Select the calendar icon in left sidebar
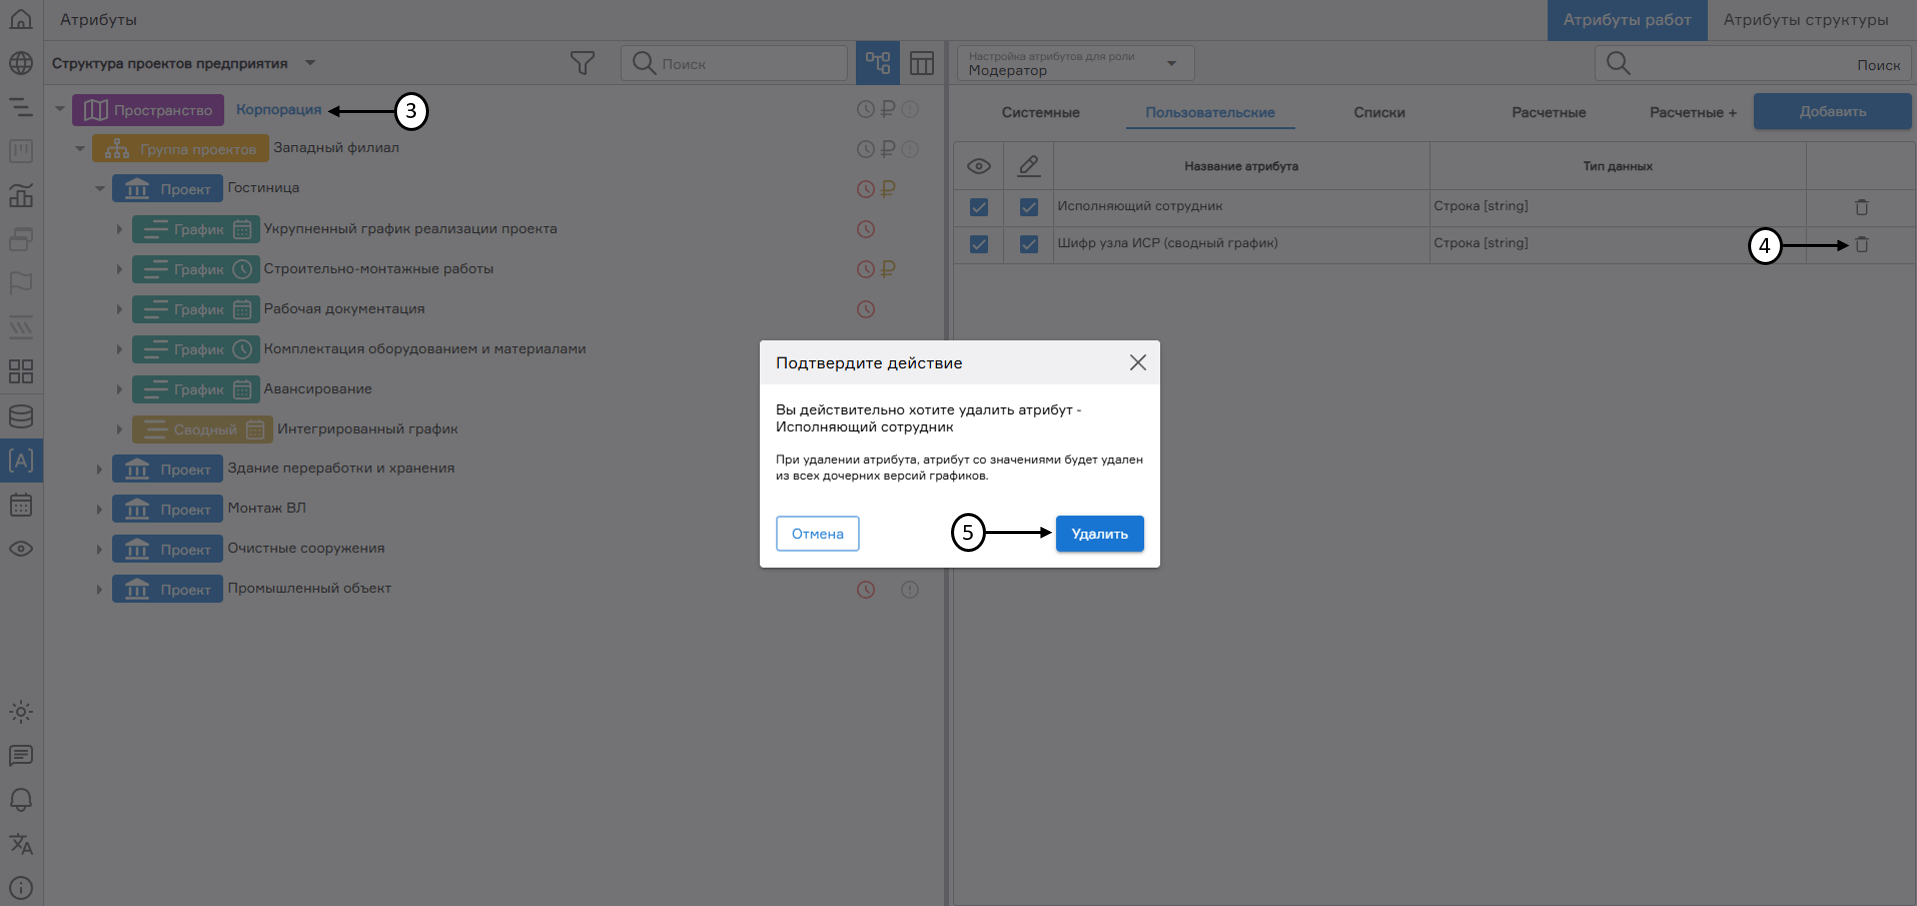The height and width of the screenshot is (906, 1917). coord(21,505)
